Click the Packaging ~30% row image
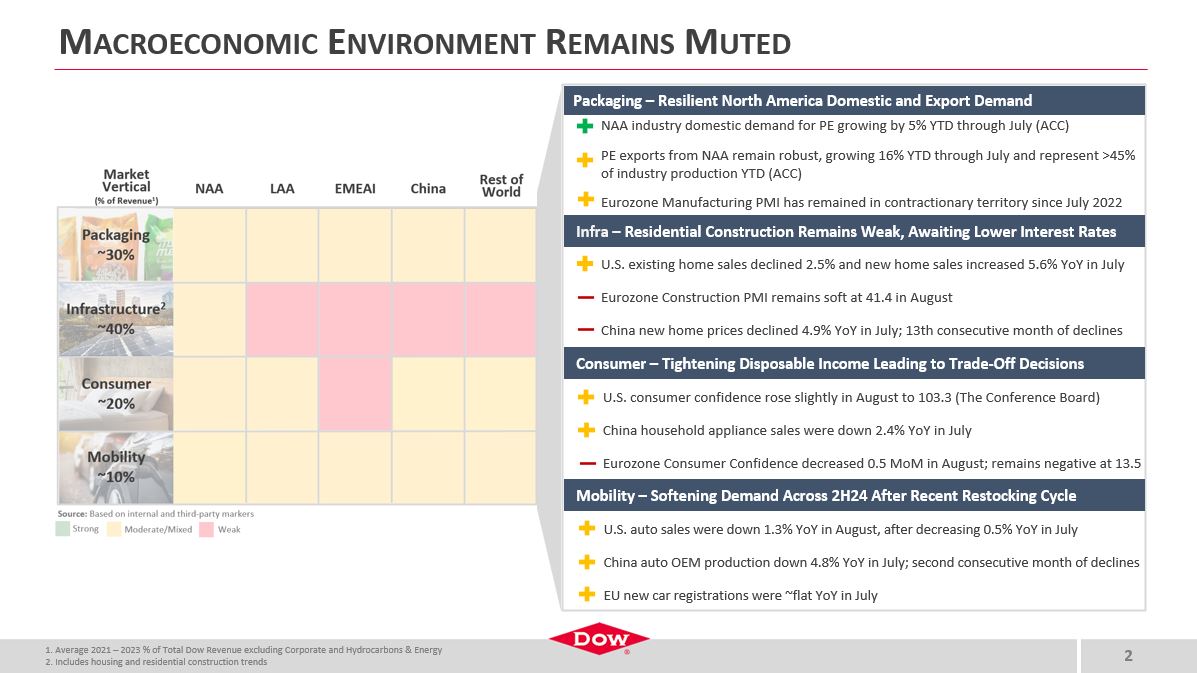The width and height of the screenshot is (1197, 673). pos(116,246)
